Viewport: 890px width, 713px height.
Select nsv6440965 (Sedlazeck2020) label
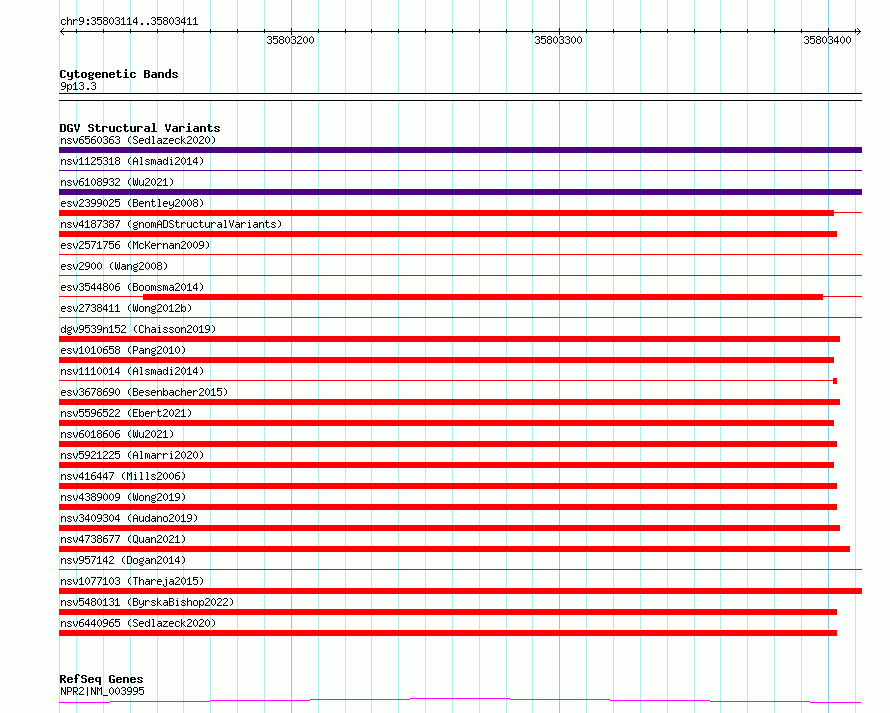[138, 623]
